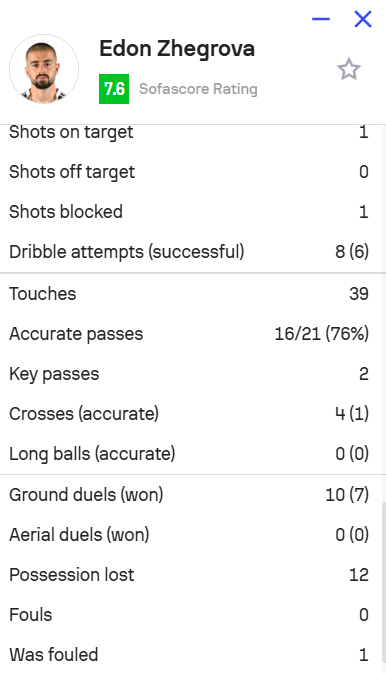The height and width of the screenshot is (673, 386).
Task: Click the Possession lost stat row
Action: coord(189,575)
